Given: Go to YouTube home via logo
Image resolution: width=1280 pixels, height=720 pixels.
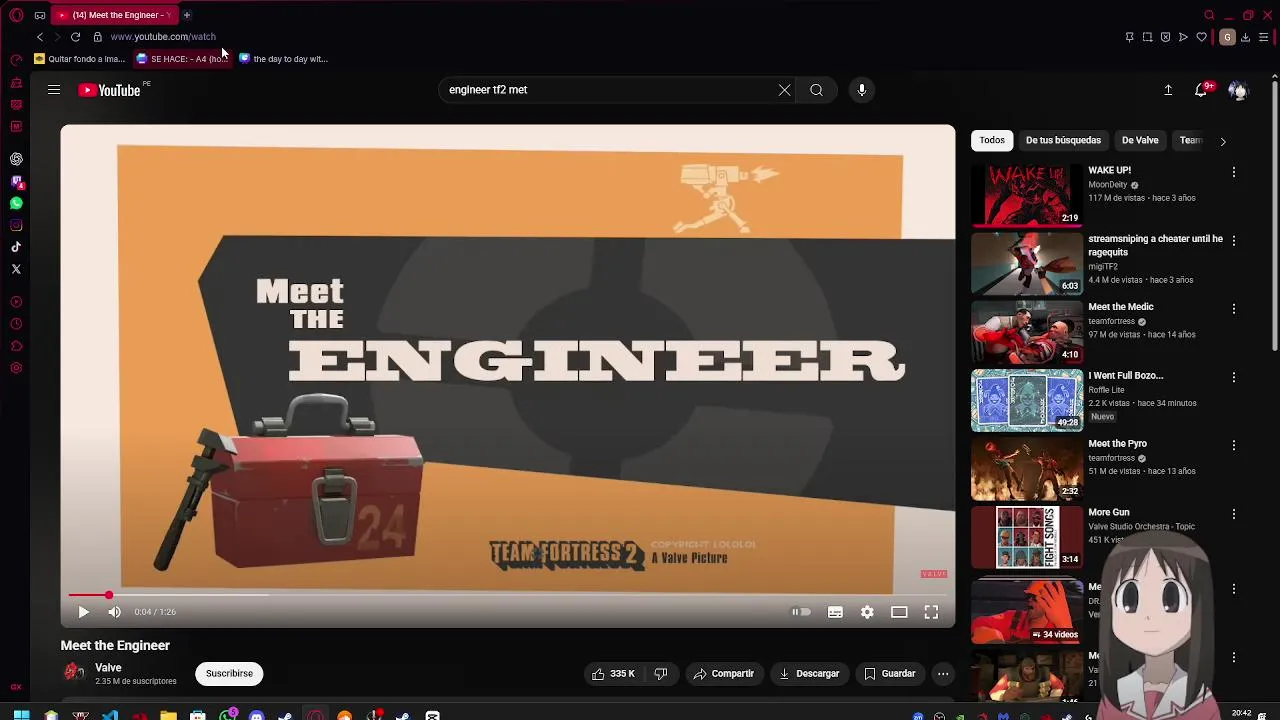Looking at the screenshot, I should [x=110, y=90].
